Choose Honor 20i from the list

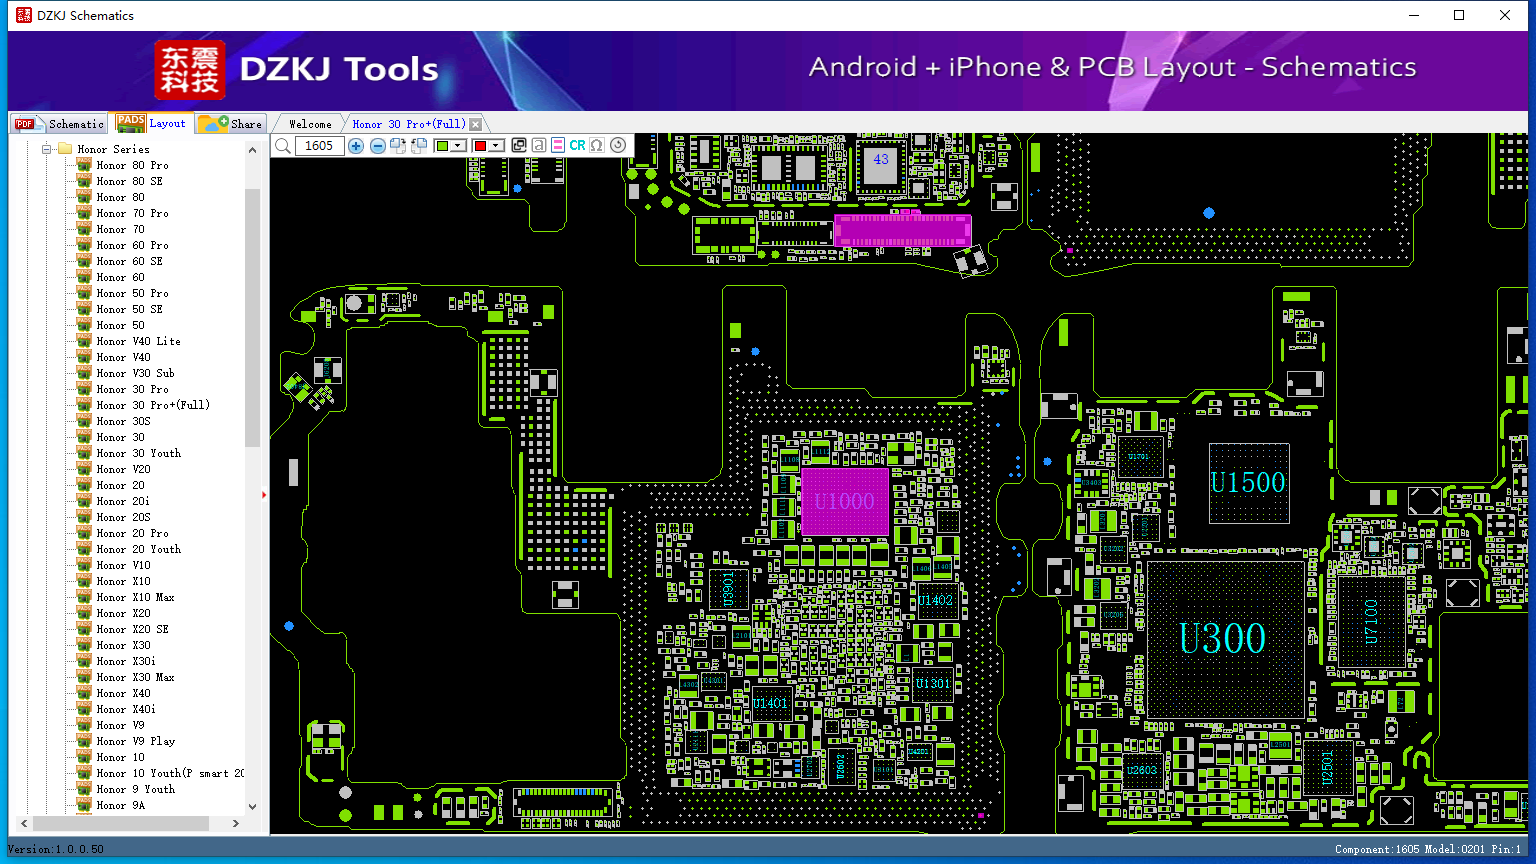123,501
